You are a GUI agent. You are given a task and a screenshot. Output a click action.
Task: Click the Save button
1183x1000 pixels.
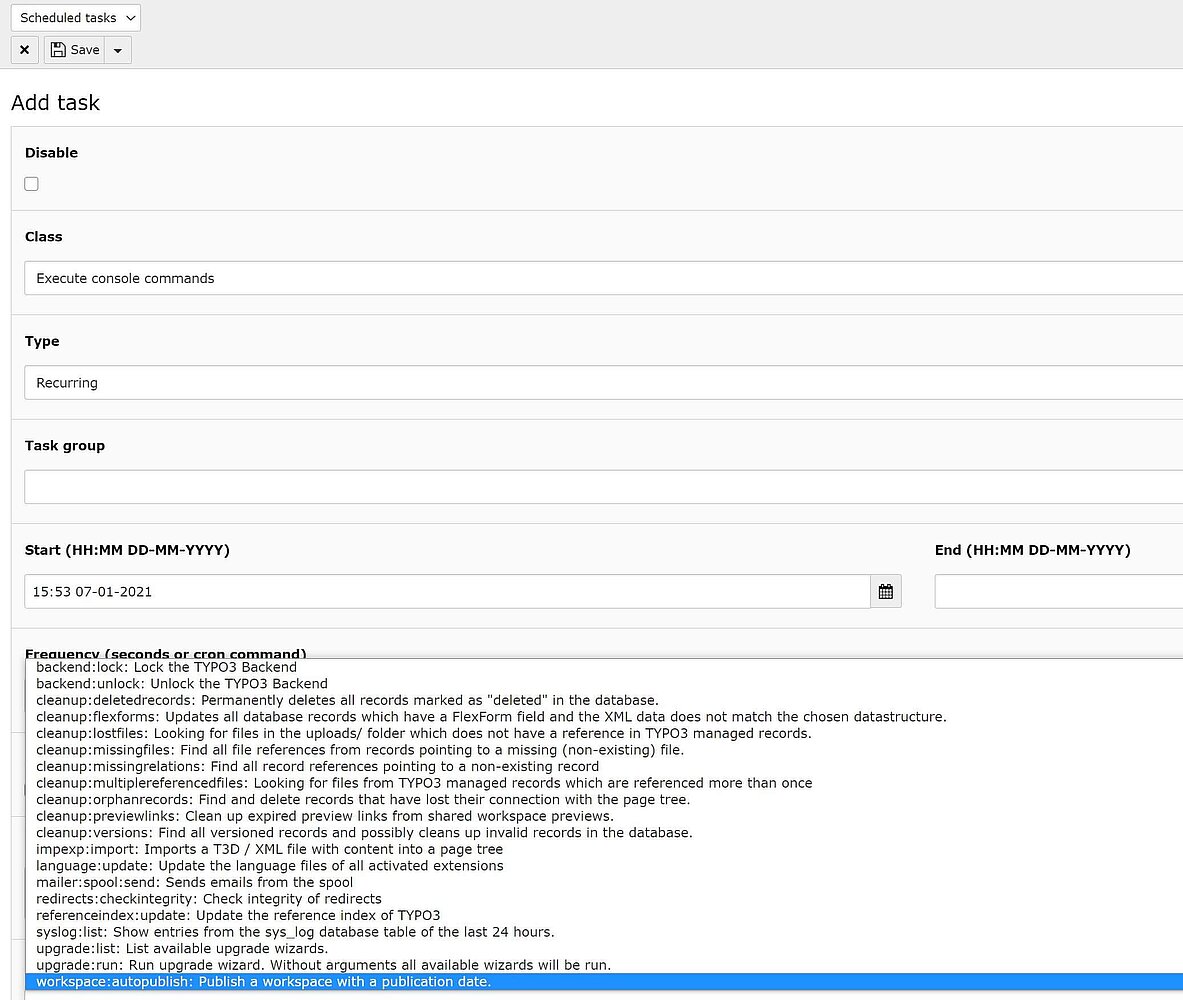tap(75, 50)
